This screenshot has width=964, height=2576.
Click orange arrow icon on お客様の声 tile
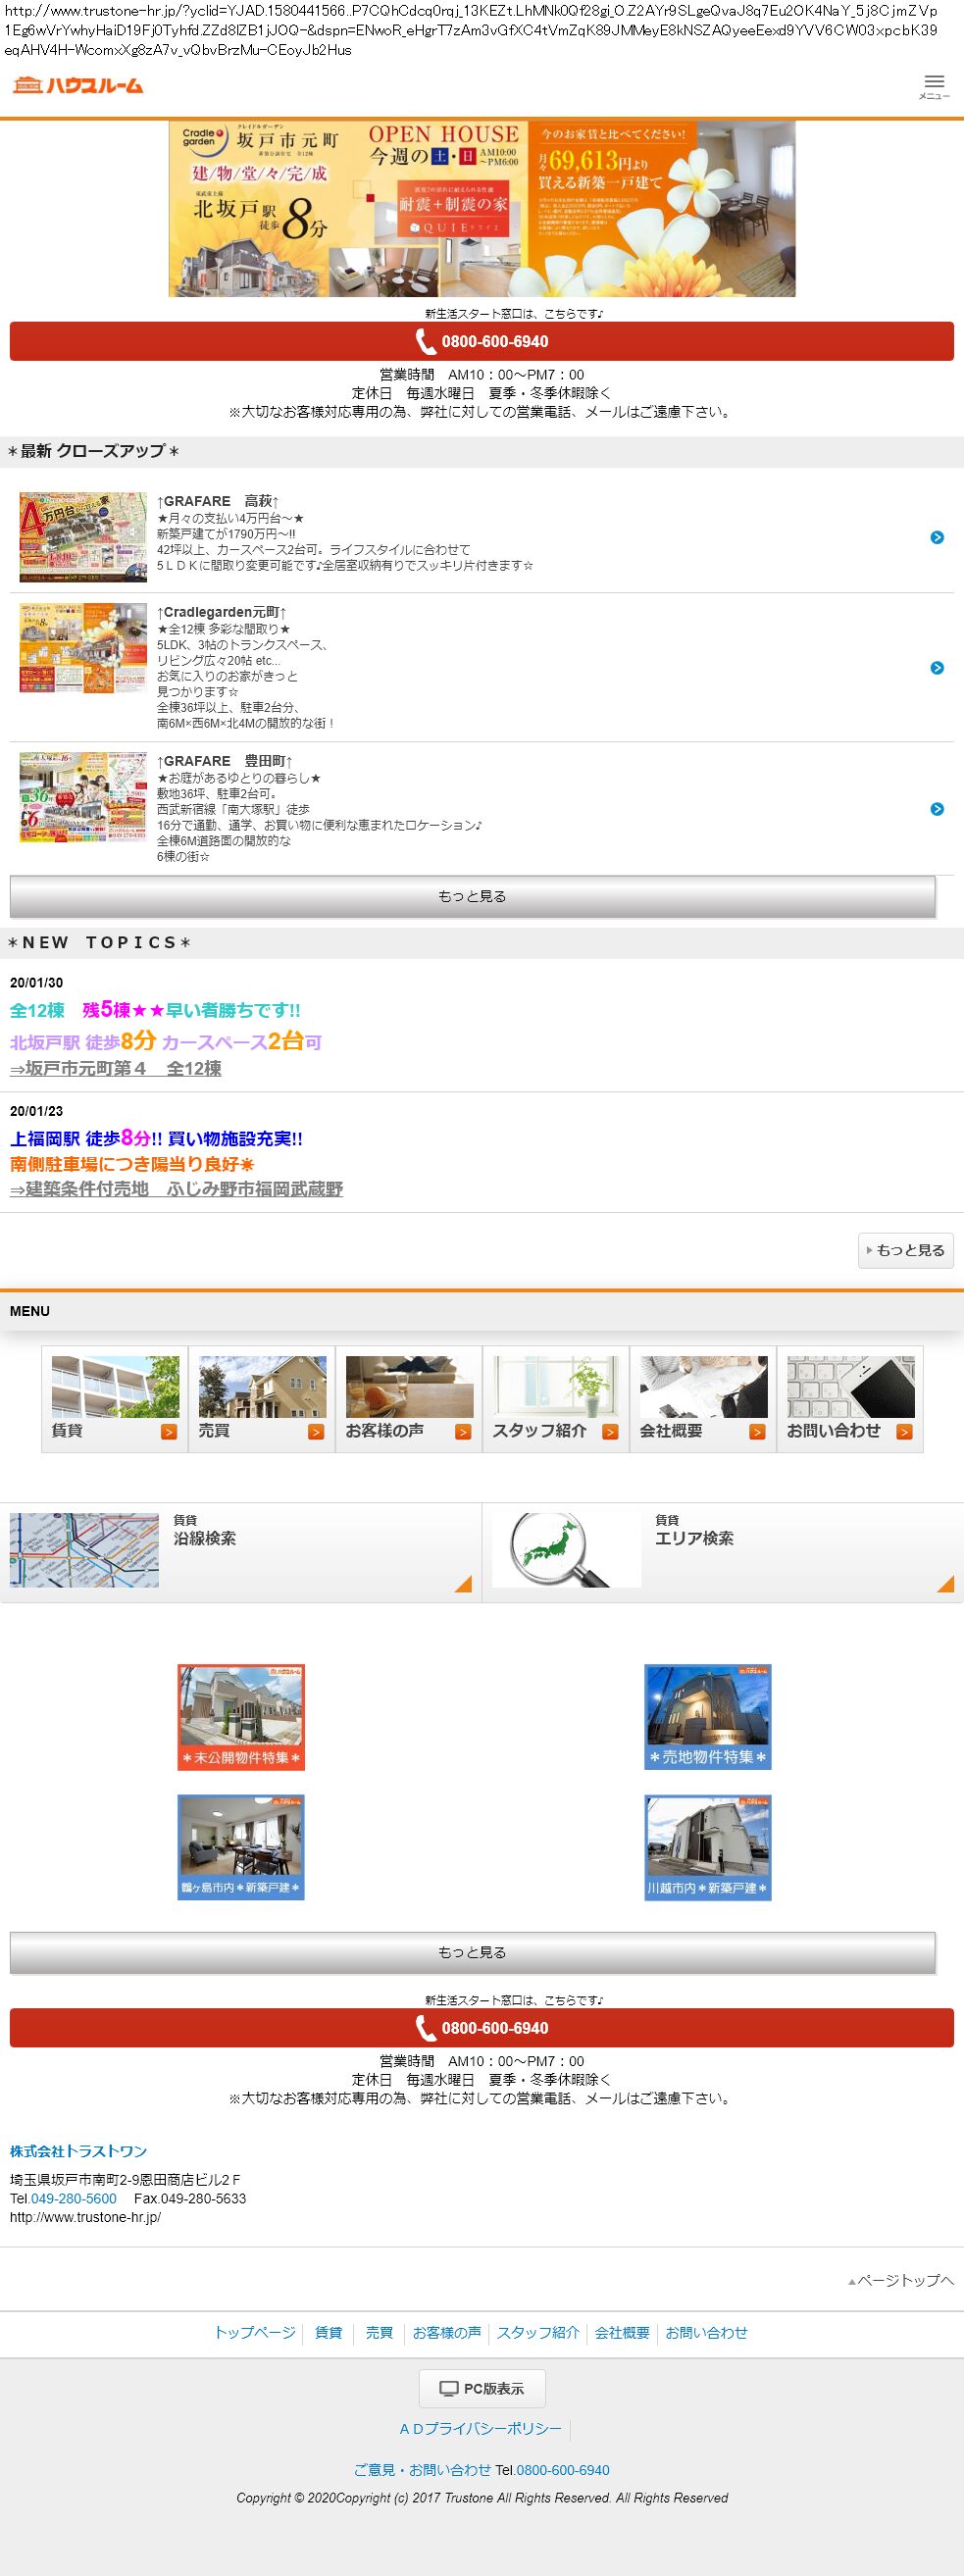(x=463, y=1432)
